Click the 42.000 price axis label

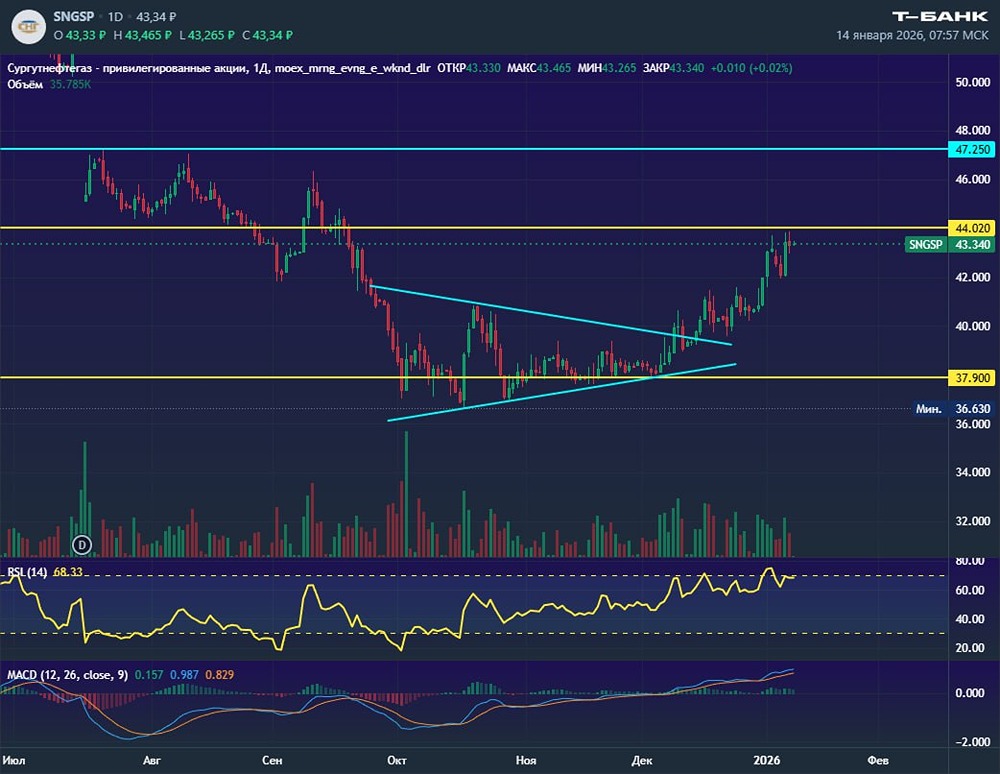973,277
